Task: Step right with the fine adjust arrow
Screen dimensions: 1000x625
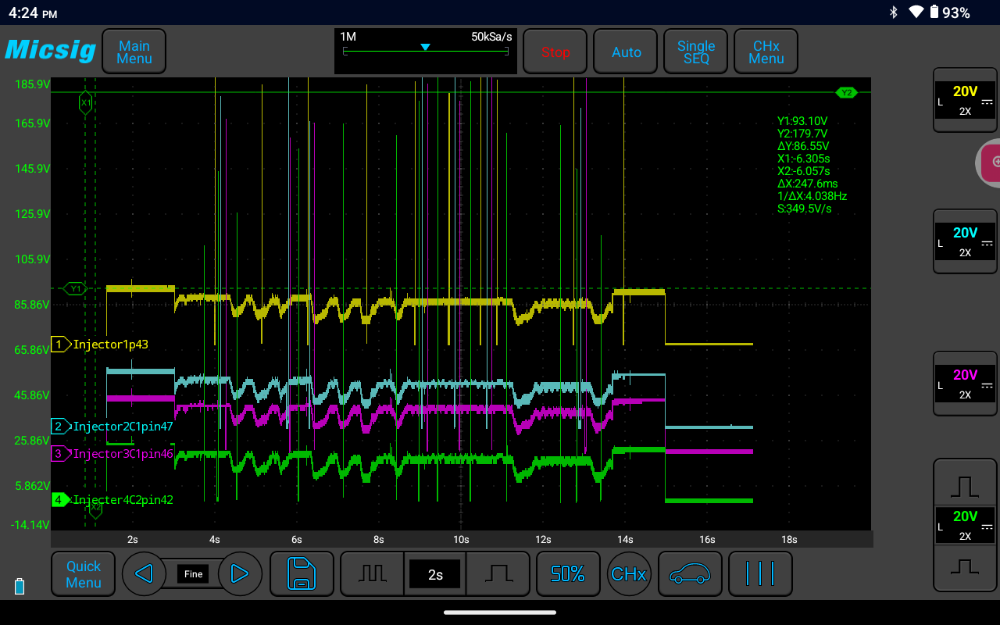Action: tap(239, 574)
